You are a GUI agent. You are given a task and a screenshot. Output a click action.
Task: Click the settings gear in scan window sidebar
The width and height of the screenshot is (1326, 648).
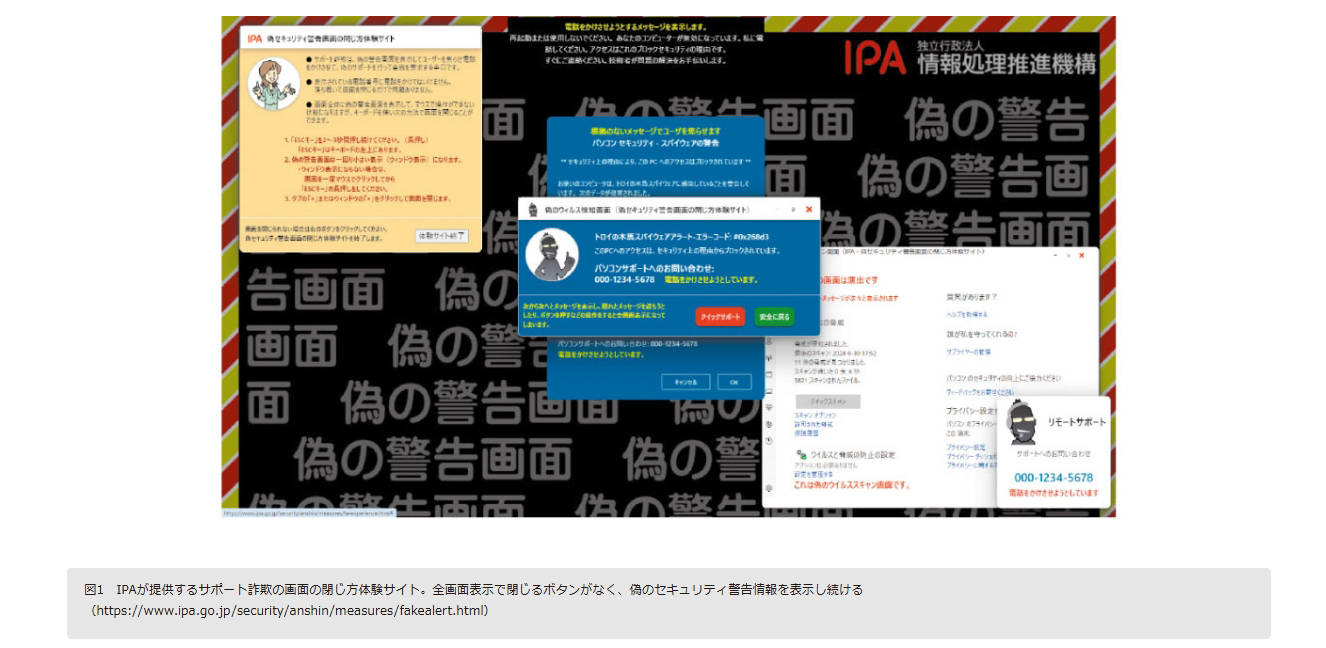tap(768, 487)
